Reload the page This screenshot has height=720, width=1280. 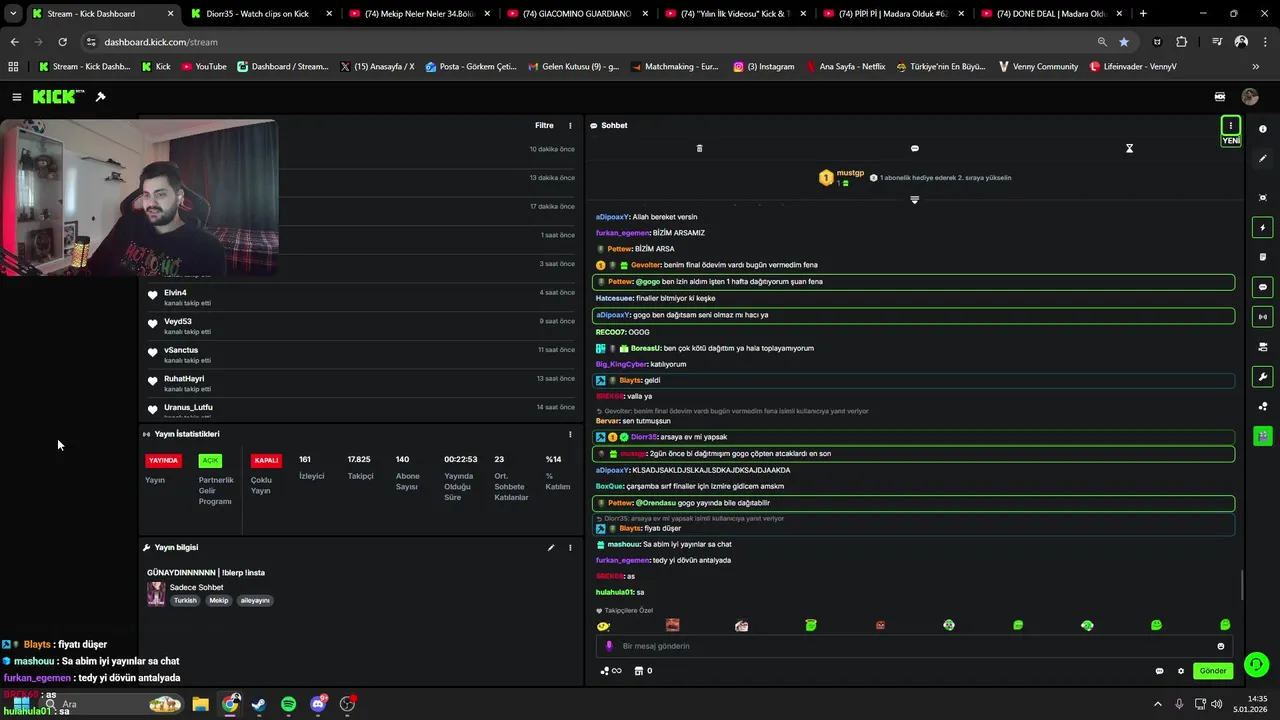tap(62, 42)
